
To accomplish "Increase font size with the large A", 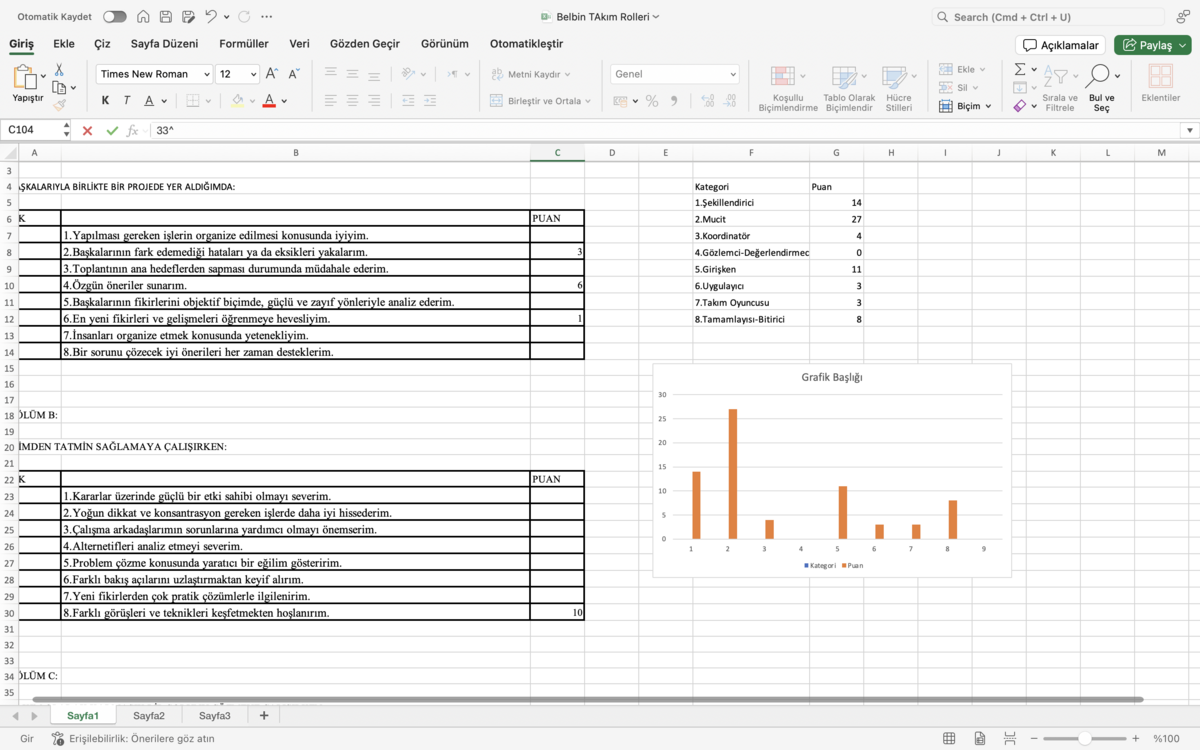I will pyautogui.click(x=274, y=74).
